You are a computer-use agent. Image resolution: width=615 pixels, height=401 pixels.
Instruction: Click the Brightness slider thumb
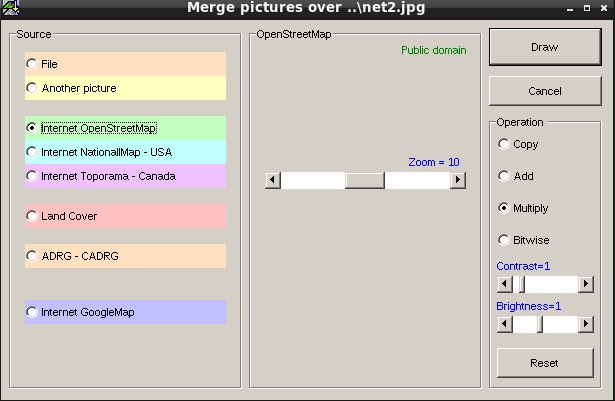[540, 324]
